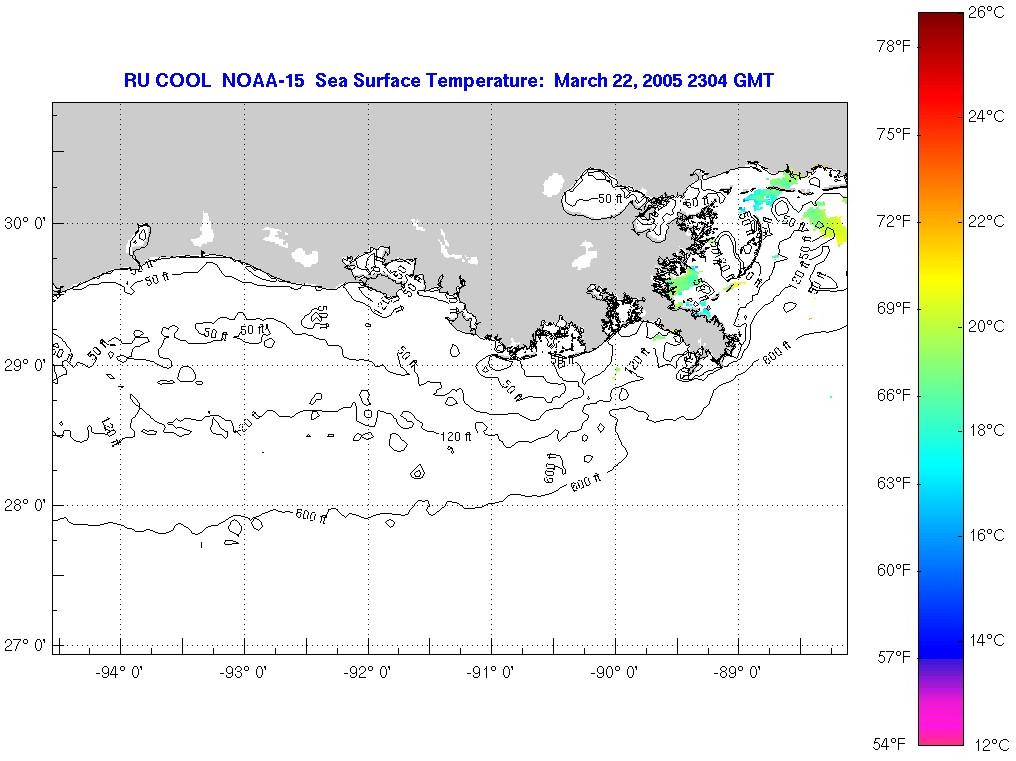Viewport: 1016px width, 761px height.
Task: Select the -94° 0' longitude label
Action: [119, 672]
